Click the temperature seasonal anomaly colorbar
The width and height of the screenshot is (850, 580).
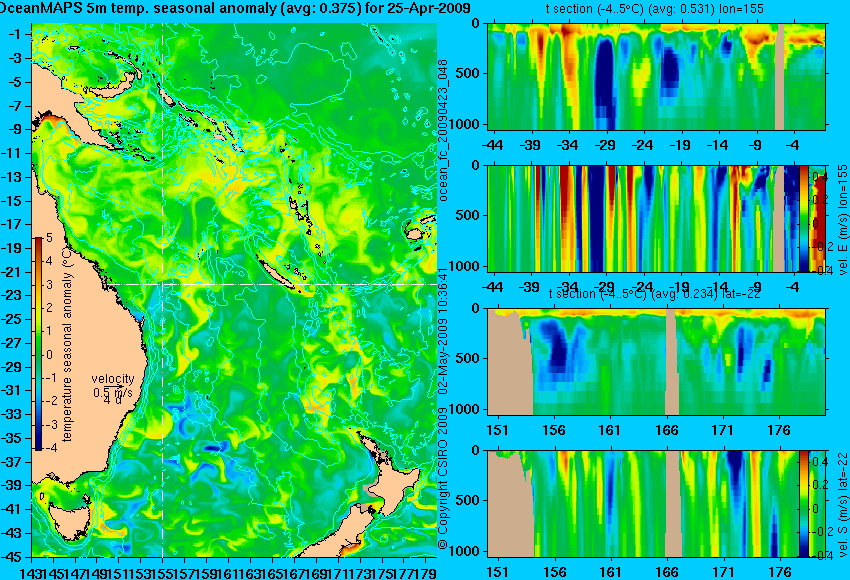(x=38, y=344)
